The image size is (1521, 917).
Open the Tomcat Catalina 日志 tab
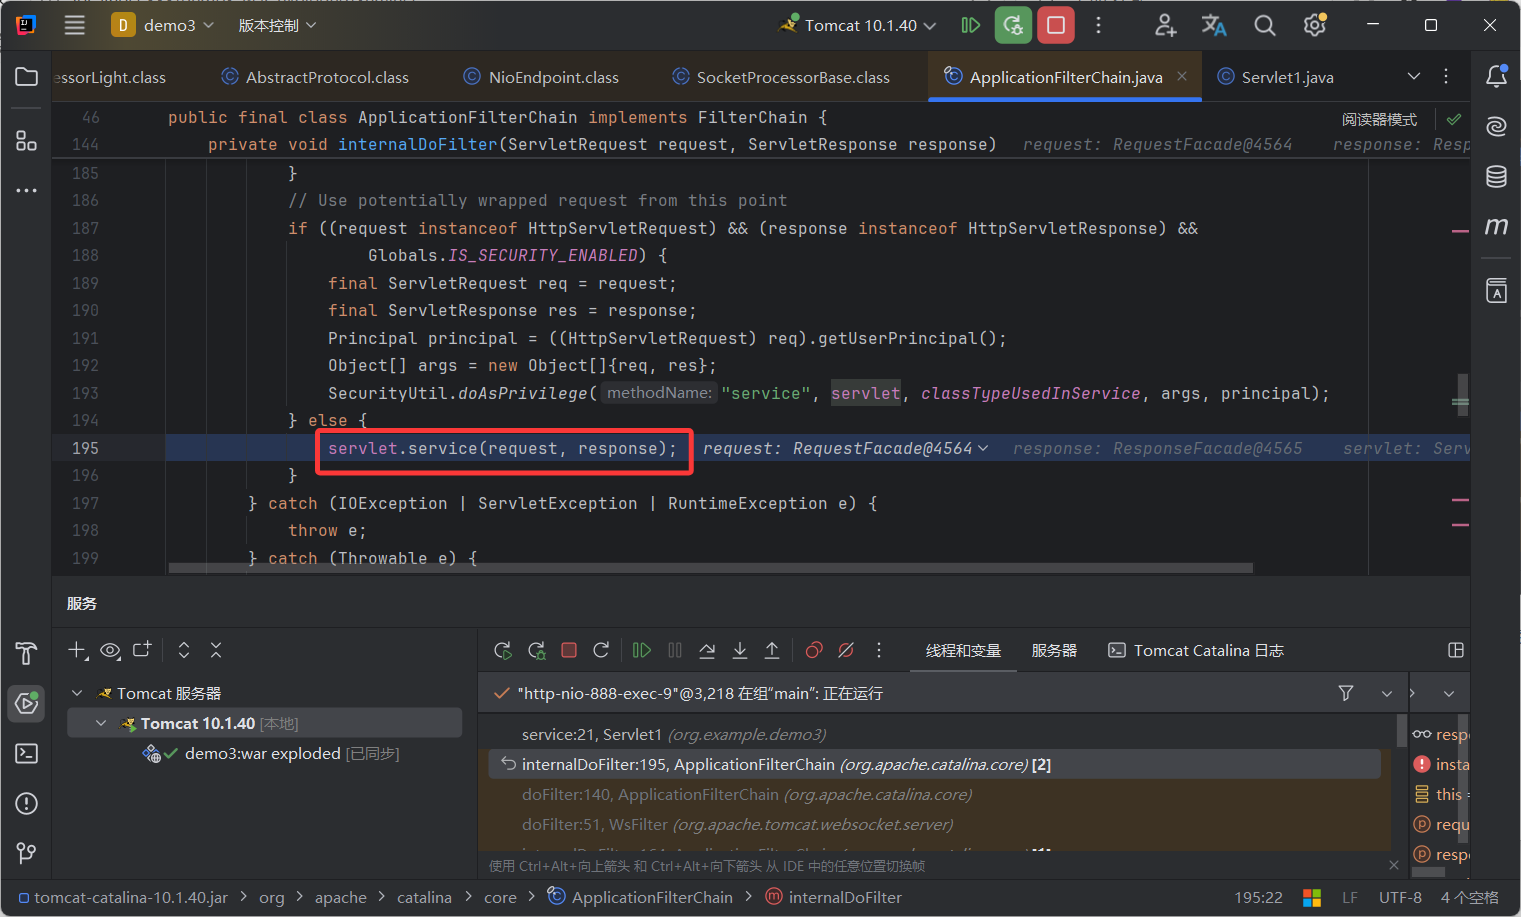(1196, 651)
